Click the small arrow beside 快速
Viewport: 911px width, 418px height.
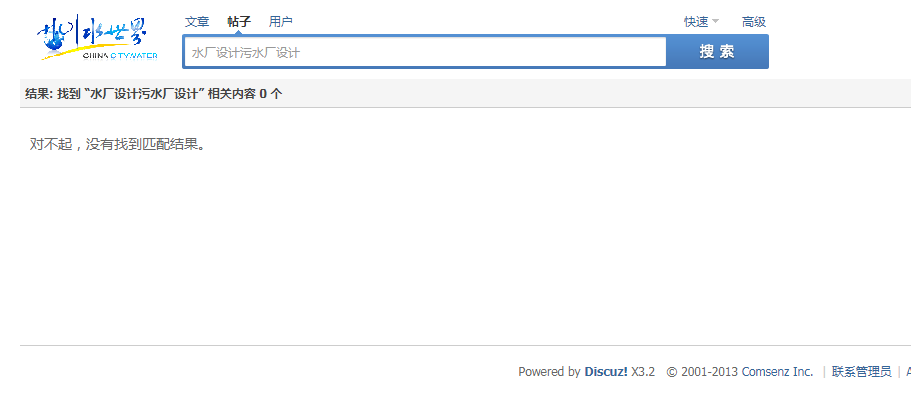pyautogui.click(x=715, y=22)
